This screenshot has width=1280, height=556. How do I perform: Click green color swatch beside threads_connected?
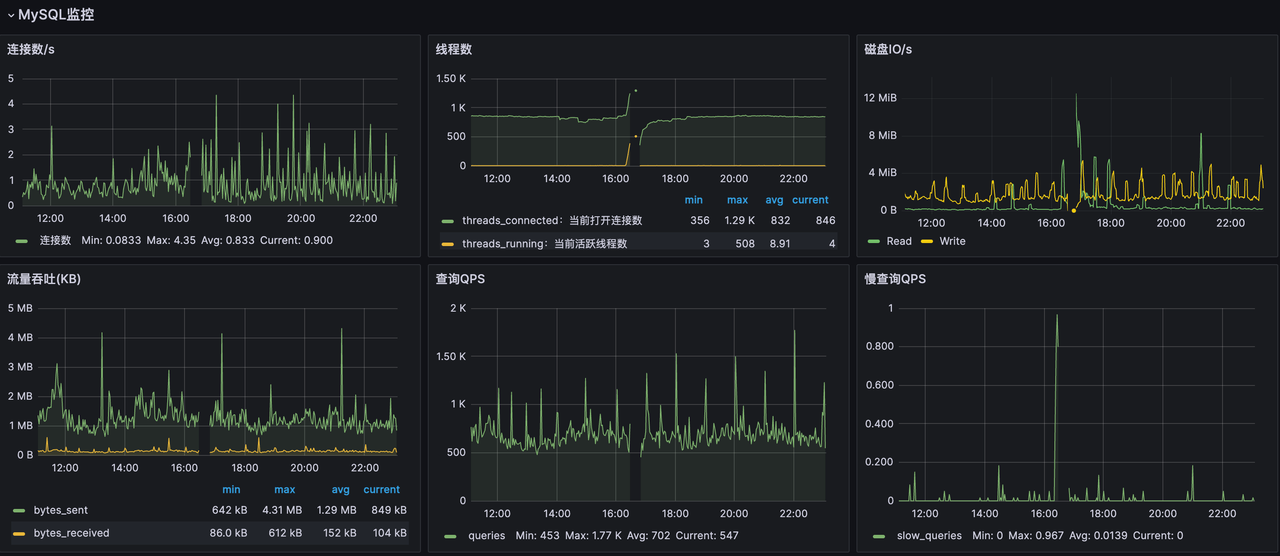(447, 220)
